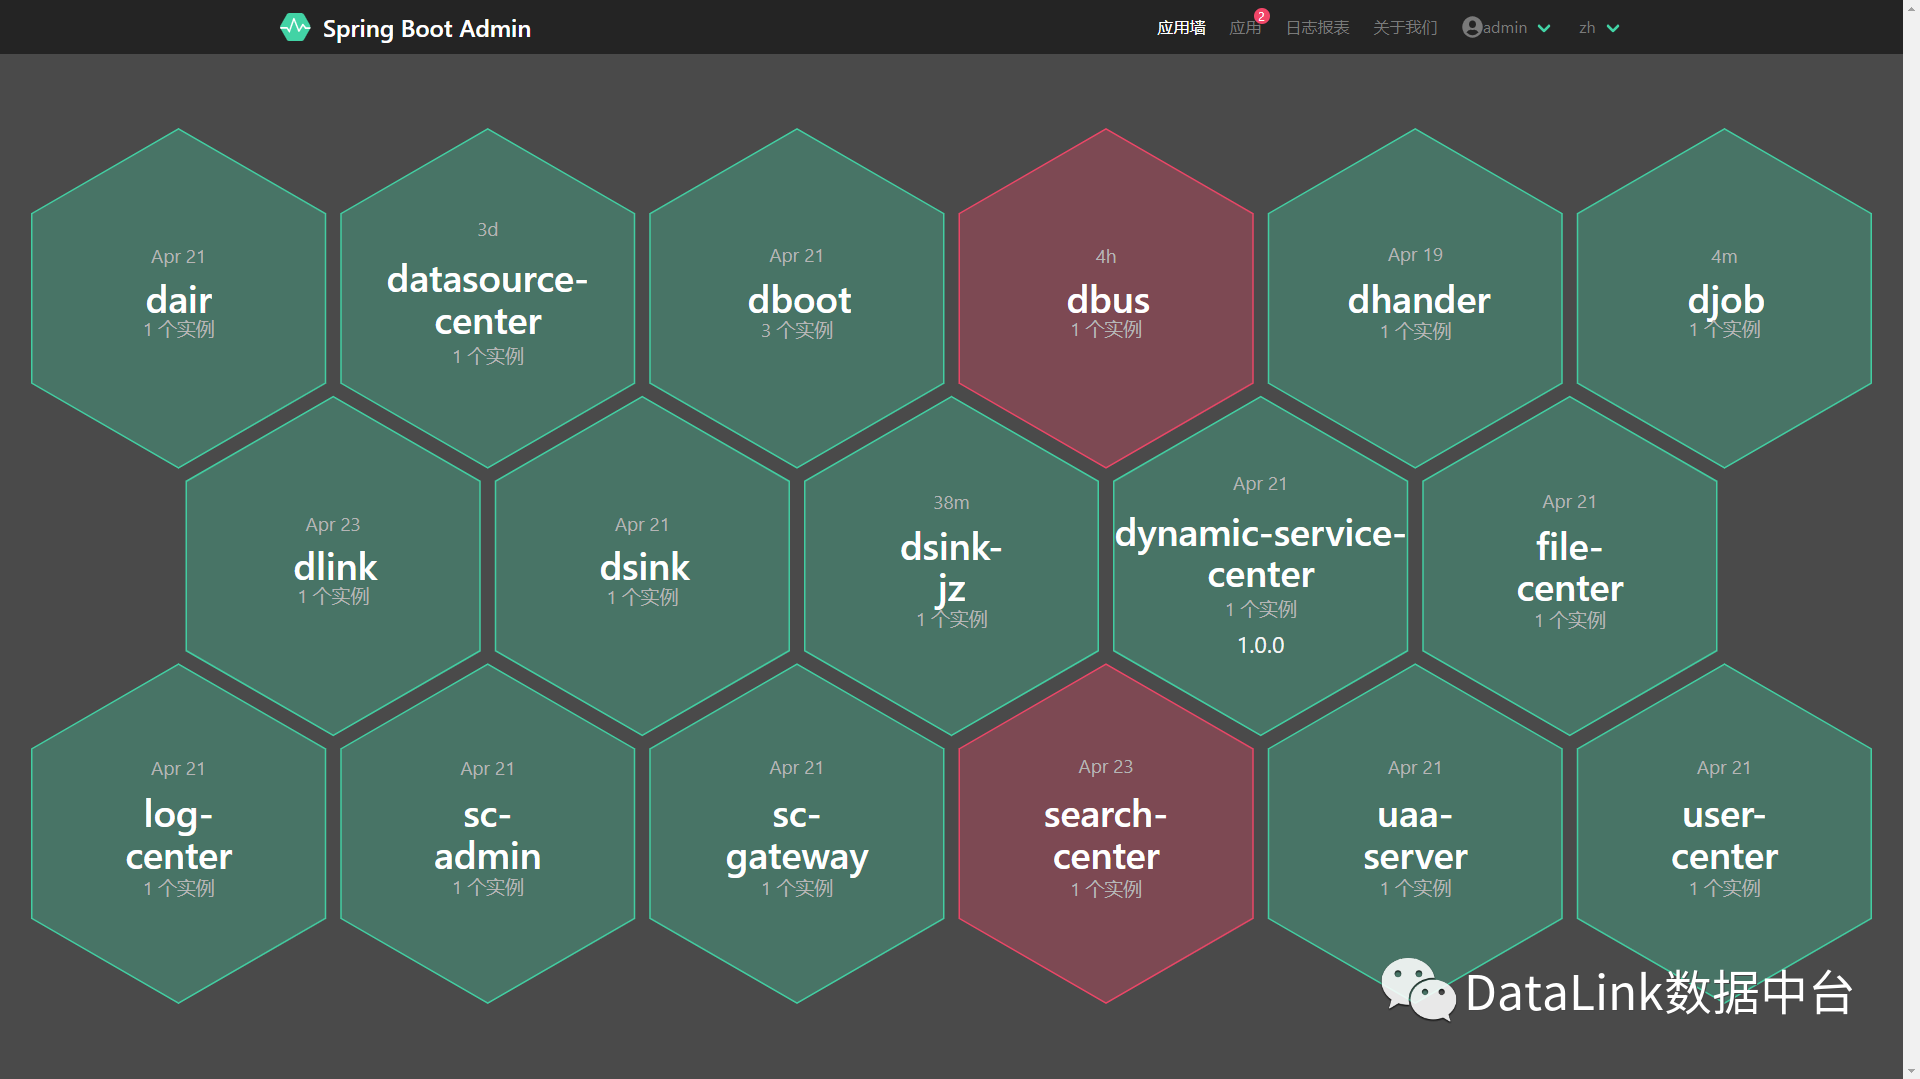Select the user-center application tile

1724,834
